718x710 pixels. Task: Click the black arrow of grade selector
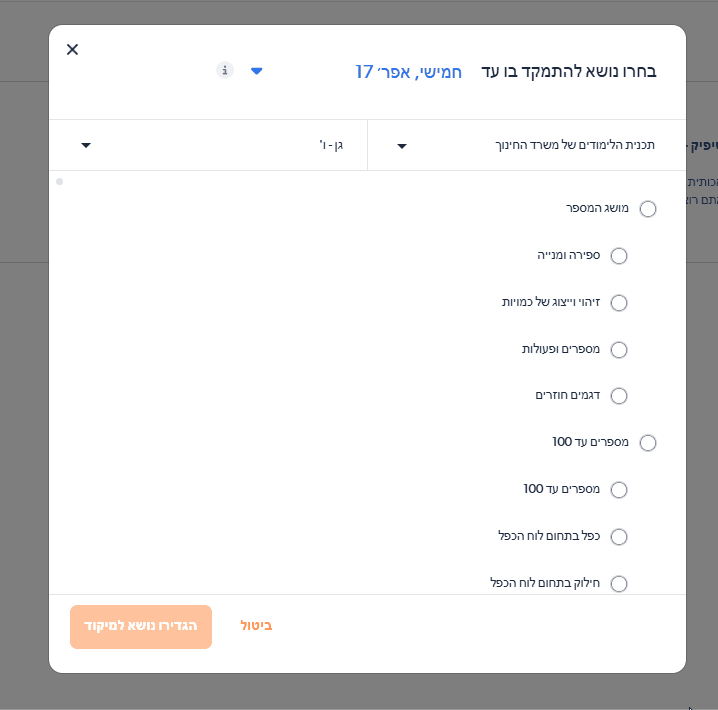[x=86, y=146]
